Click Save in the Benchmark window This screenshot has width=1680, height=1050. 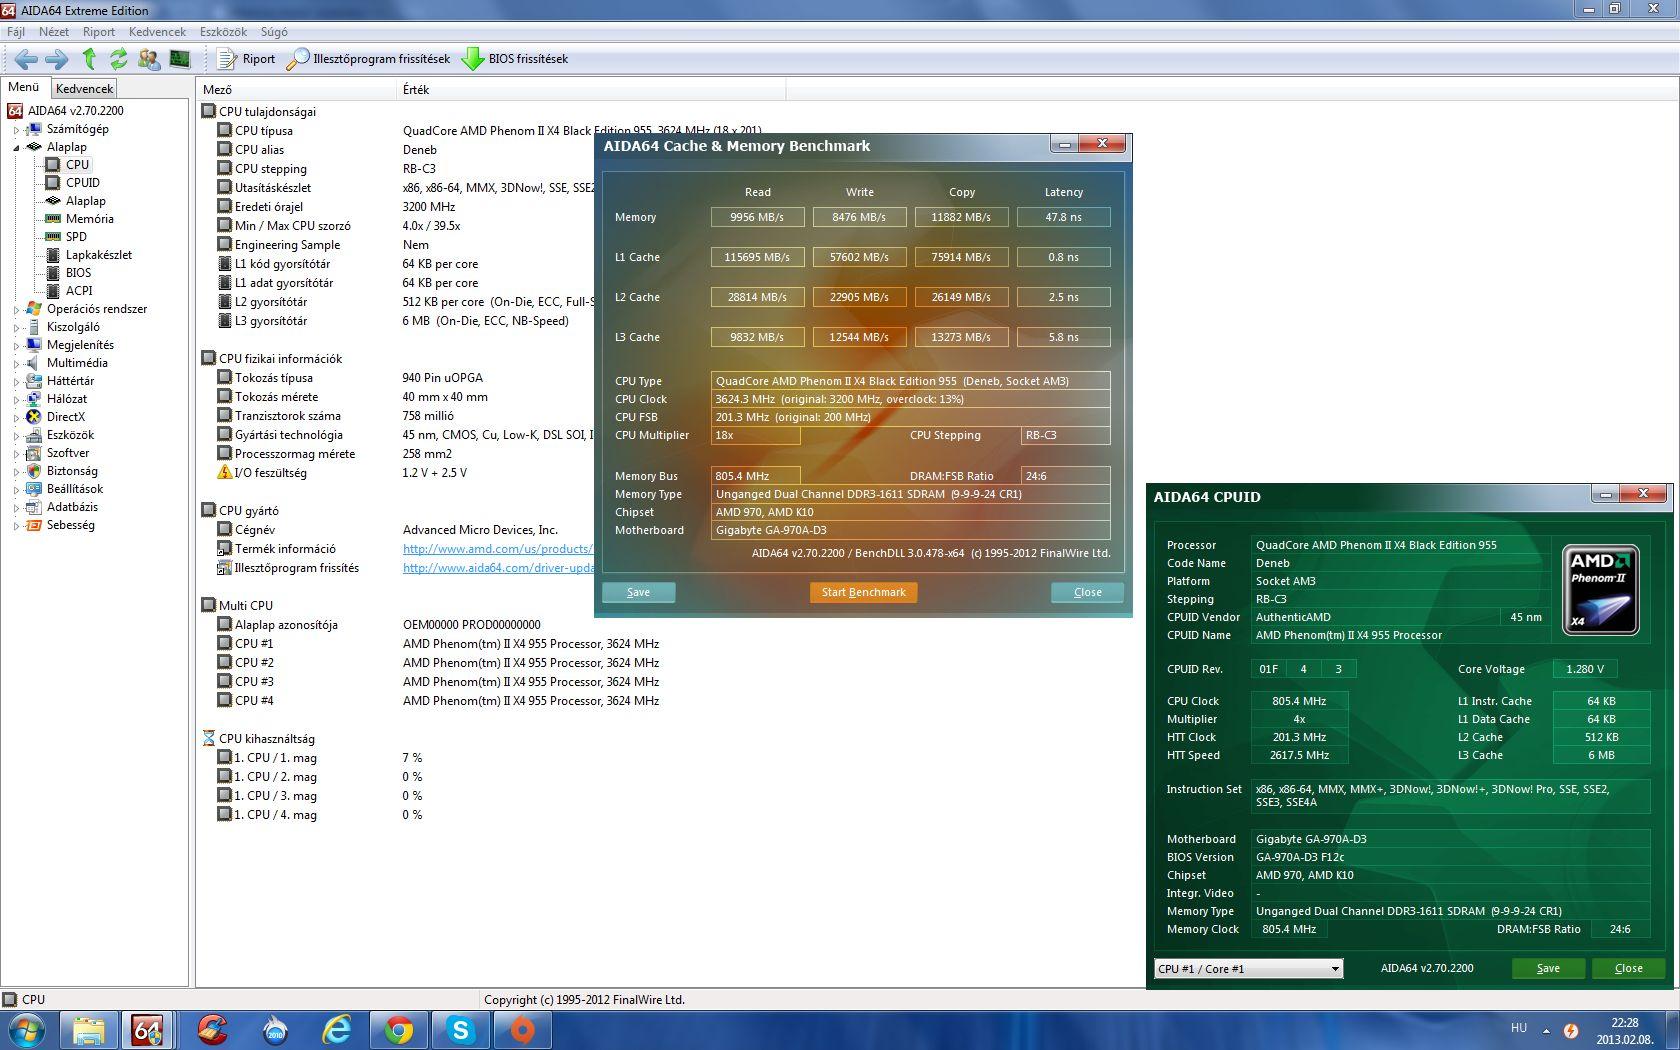coord(638,593)
